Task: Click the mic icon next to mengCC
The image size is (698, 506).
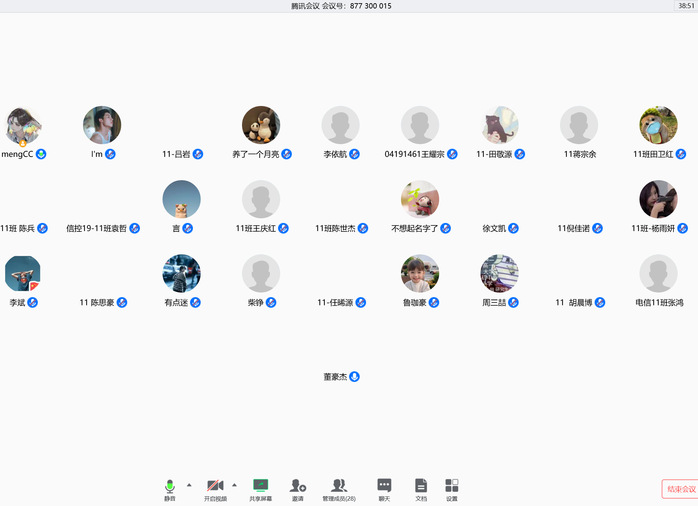Action: [x=41, y=154]
